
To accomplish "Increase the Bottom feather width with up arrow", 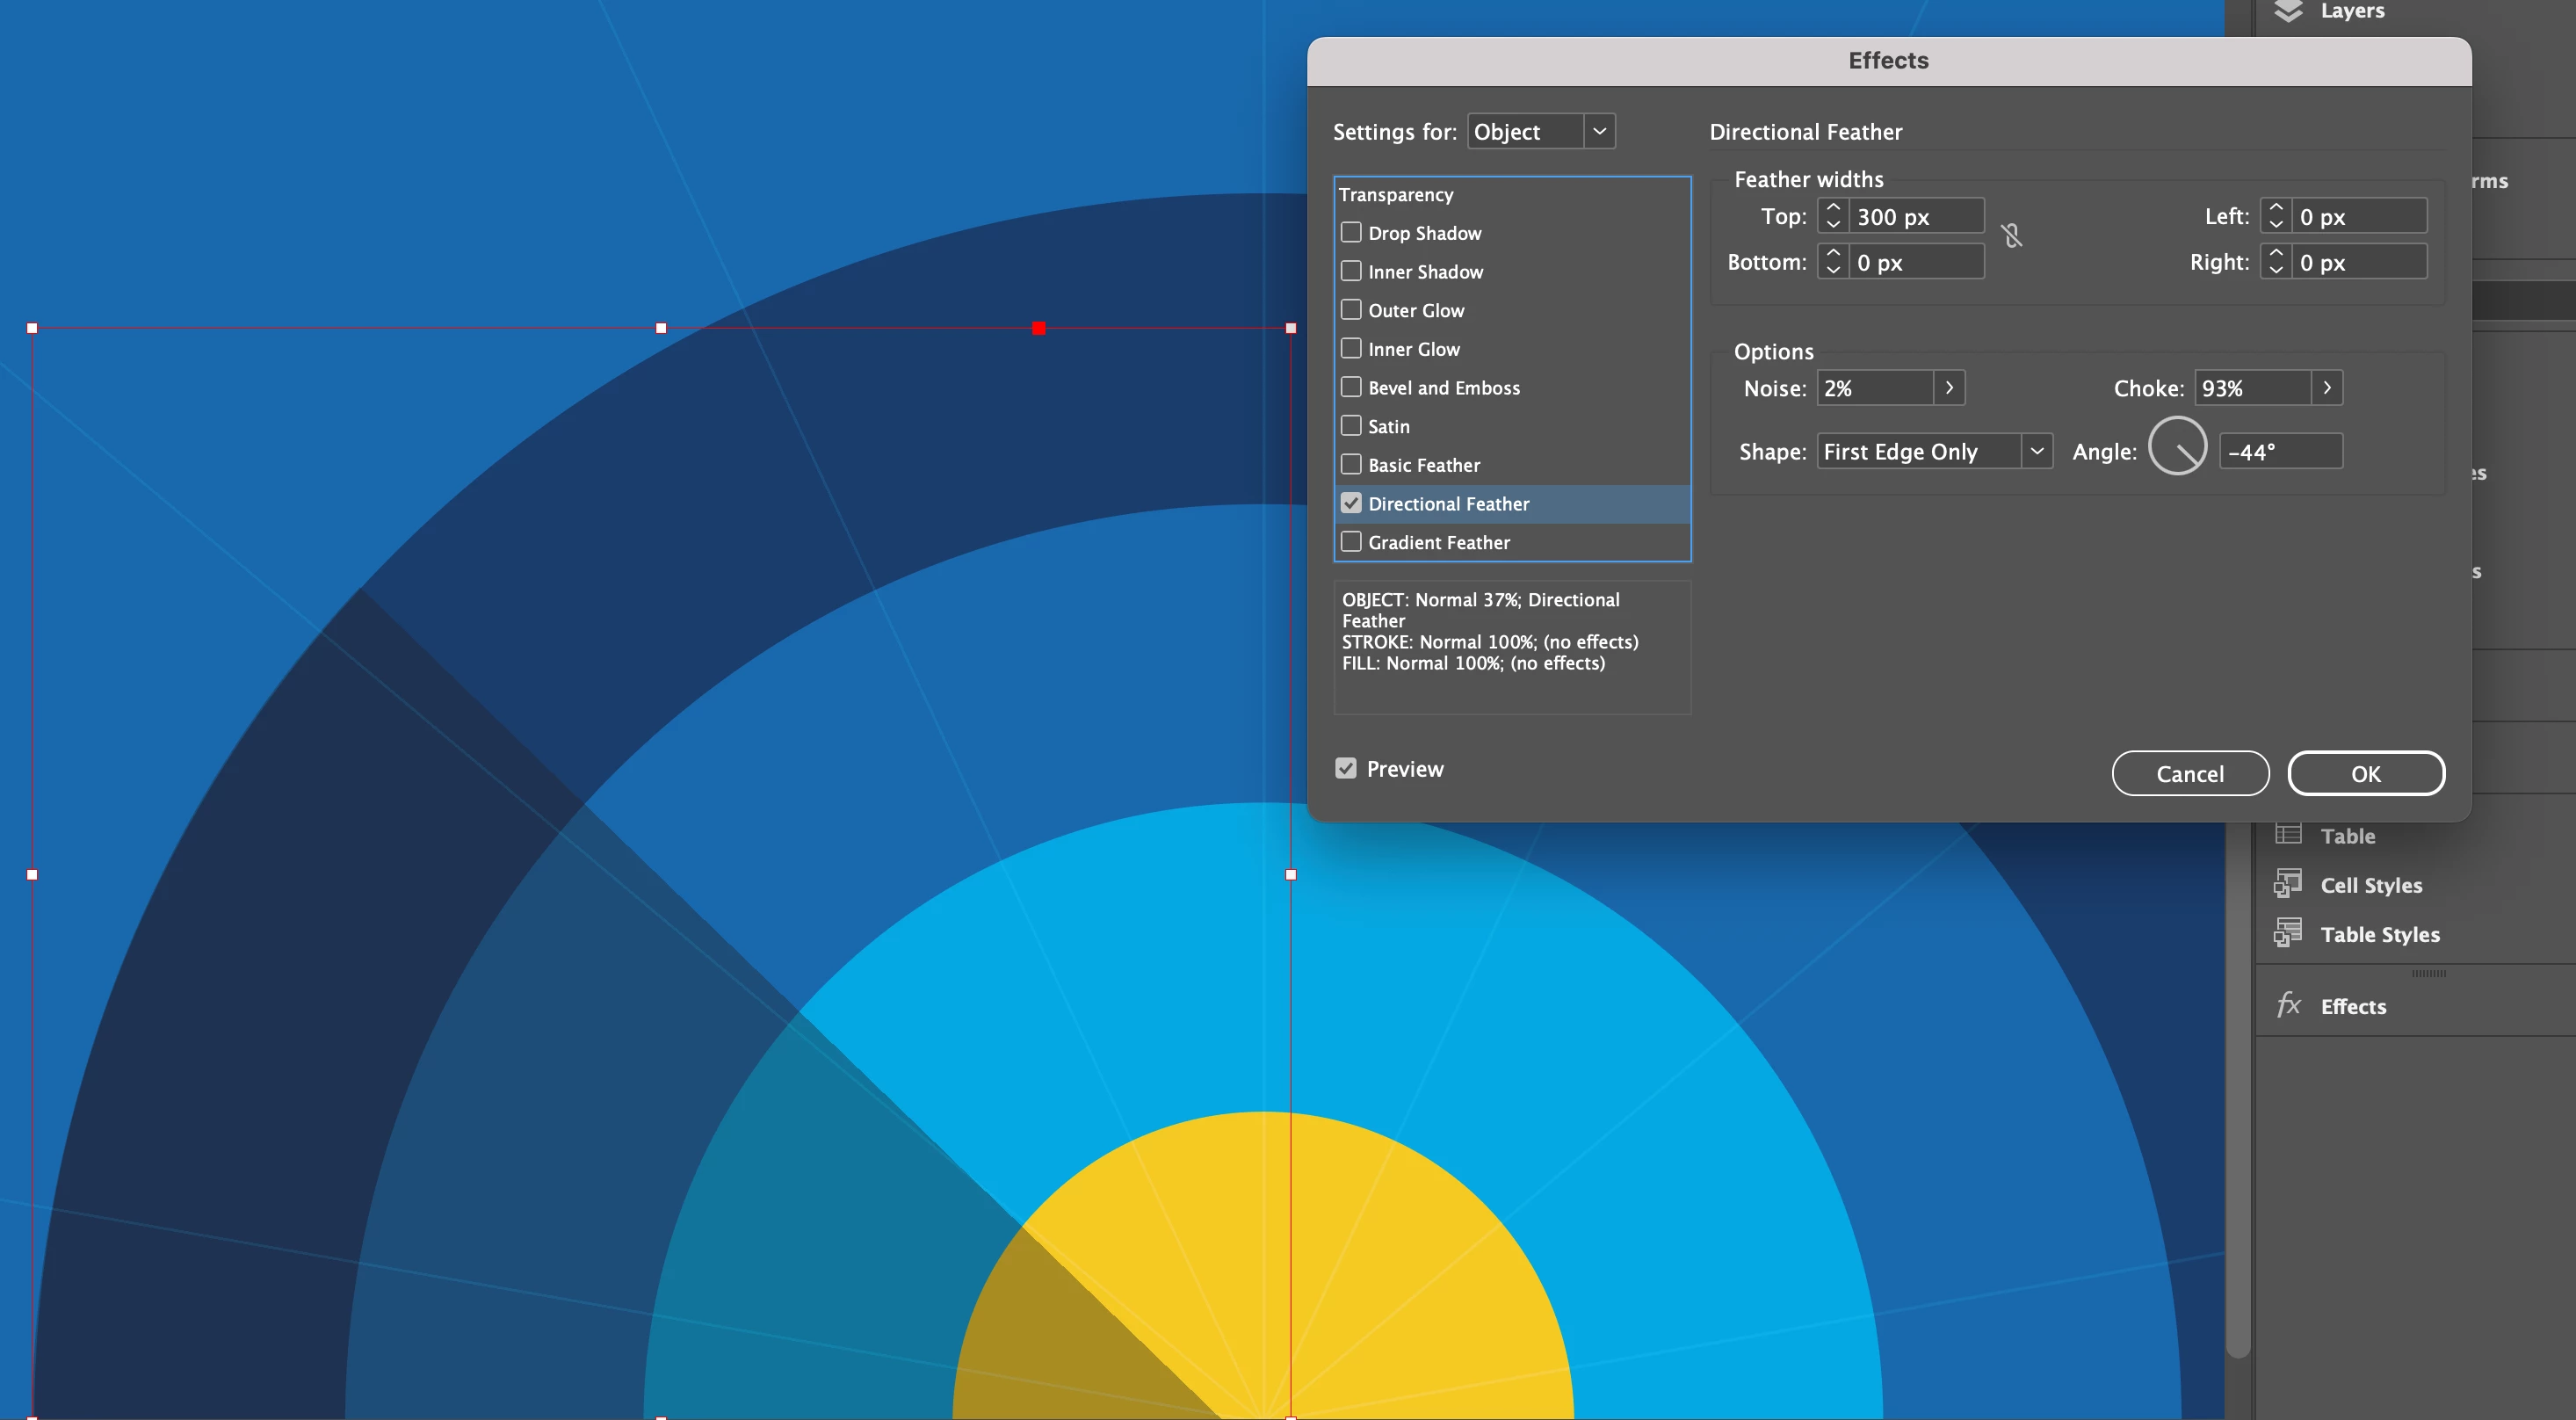I will point(1833,253).
